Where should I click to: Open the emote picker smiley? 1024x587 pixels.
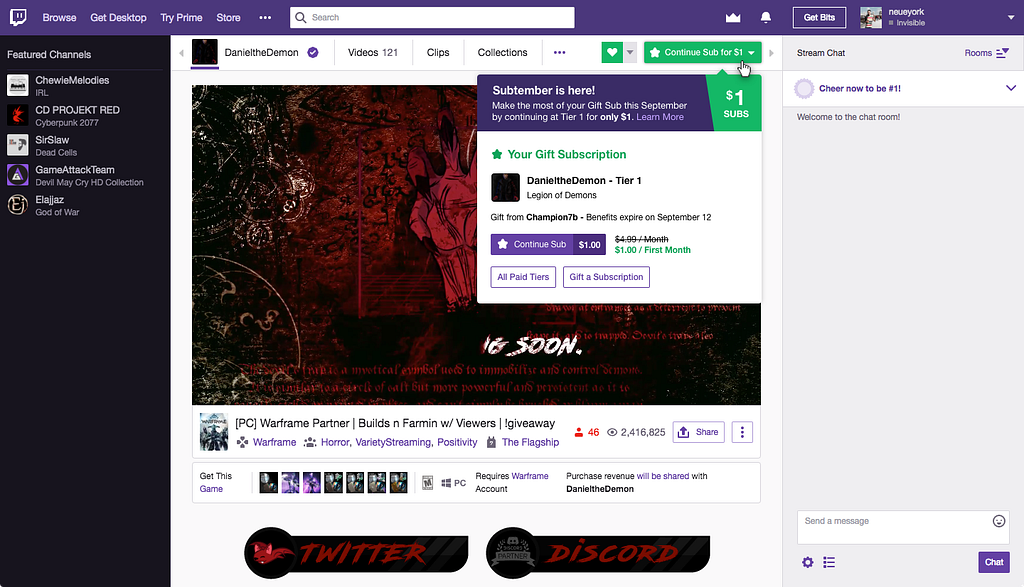coord(999,520)
